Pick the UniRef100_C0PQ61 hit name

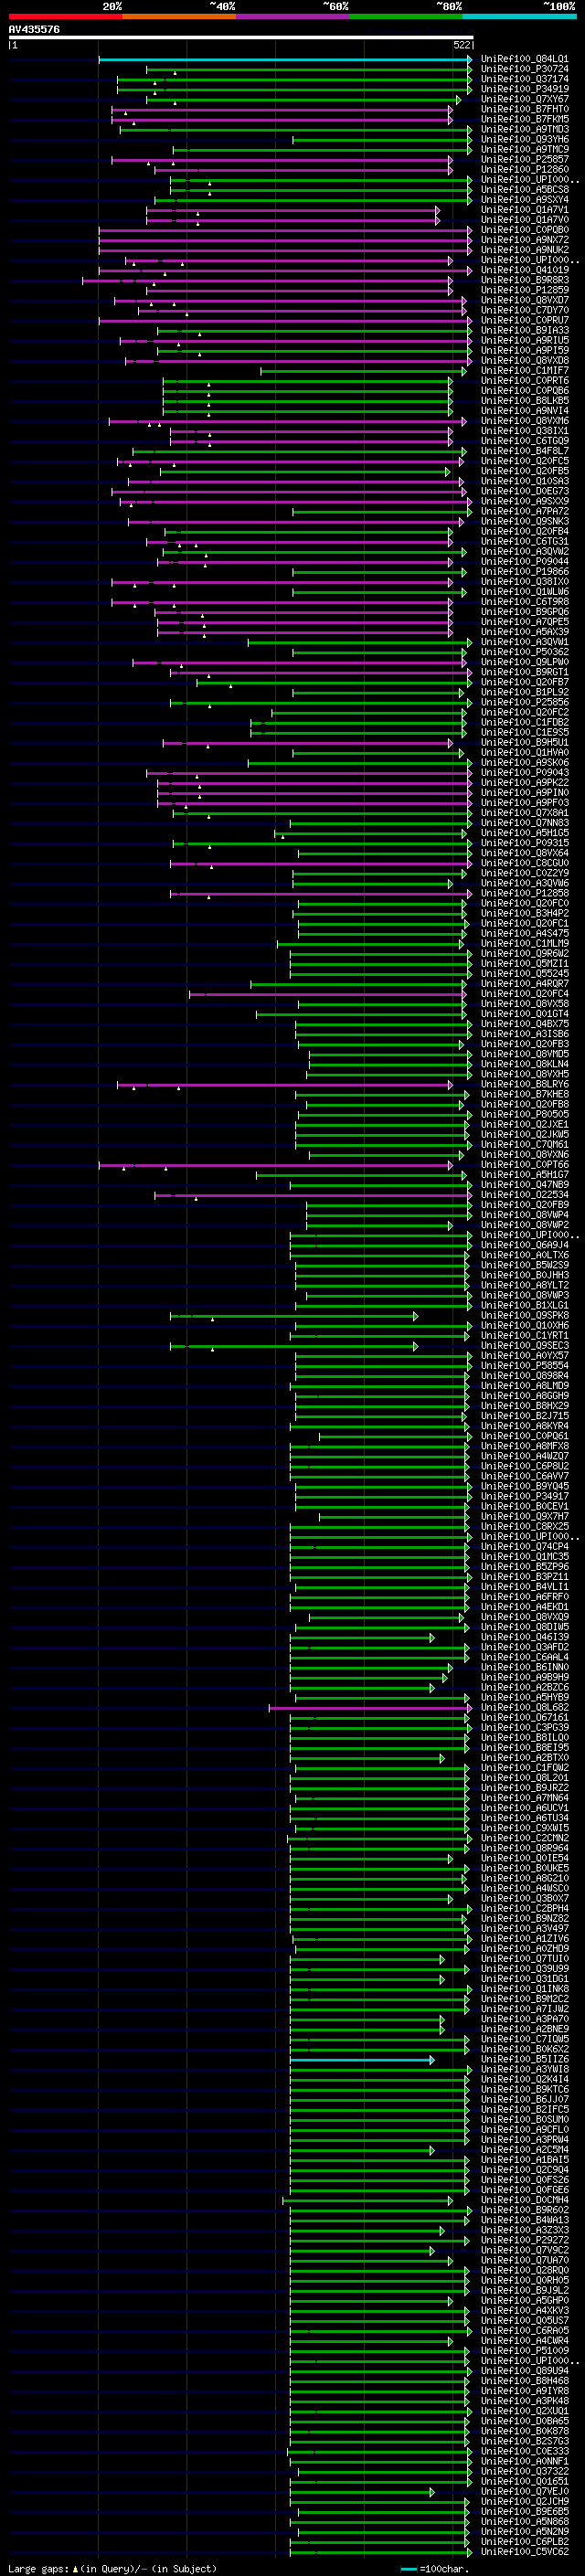(x=525, y=1436)
